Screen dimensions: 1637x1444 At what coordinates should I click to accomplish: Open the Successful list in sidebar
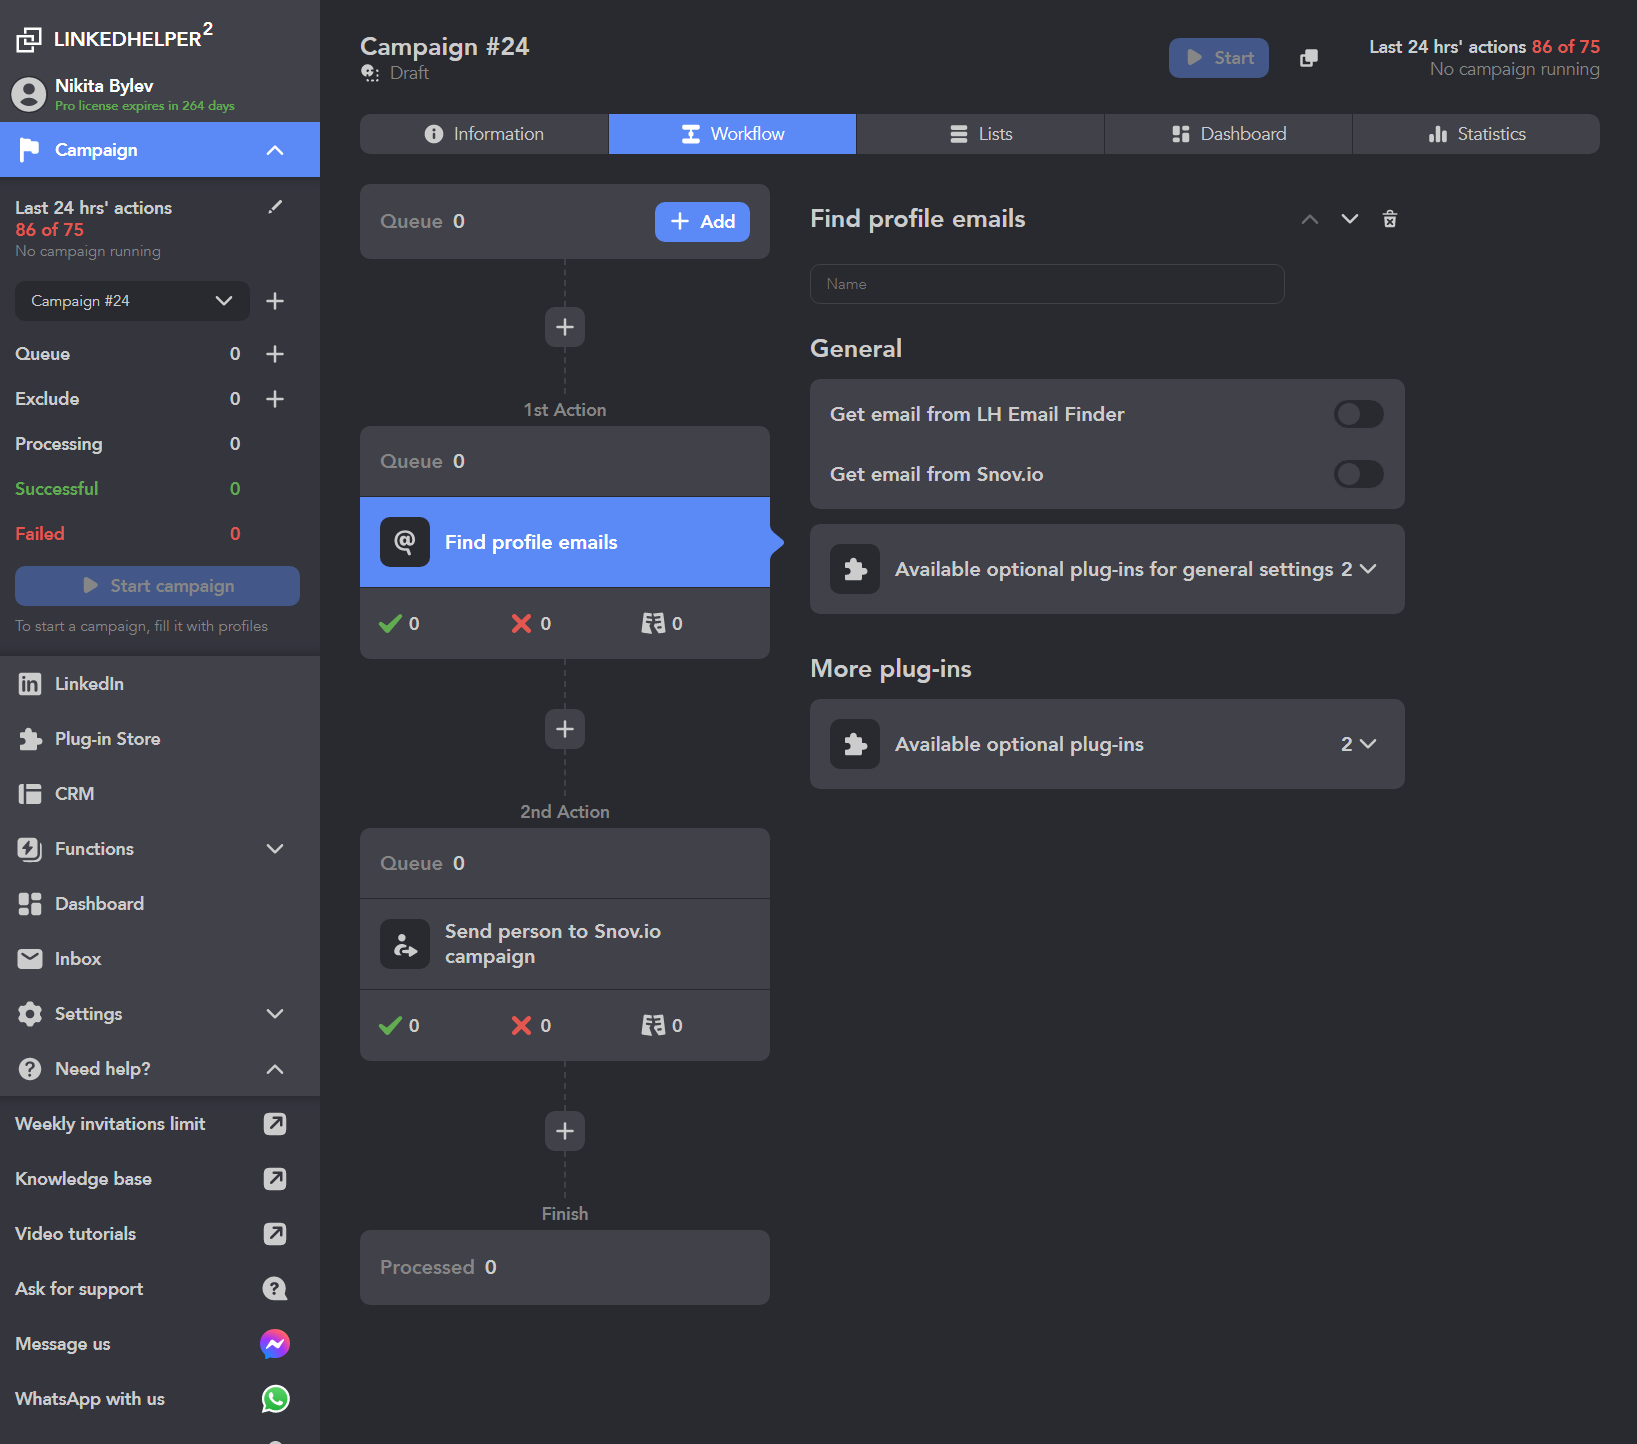tap(57, 489)
